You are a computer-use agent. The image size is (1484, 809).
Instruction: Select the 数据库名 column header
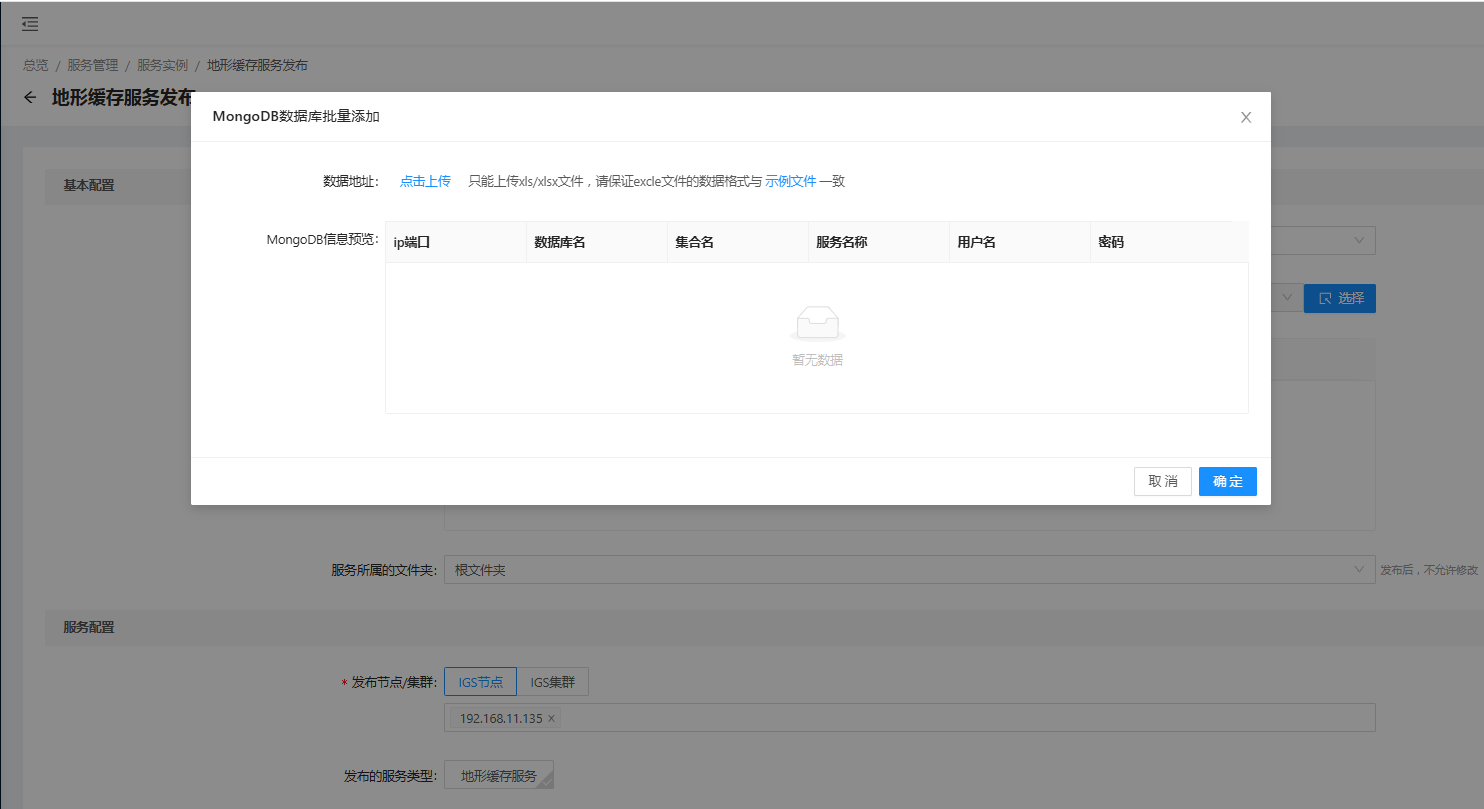pos(597,242)
